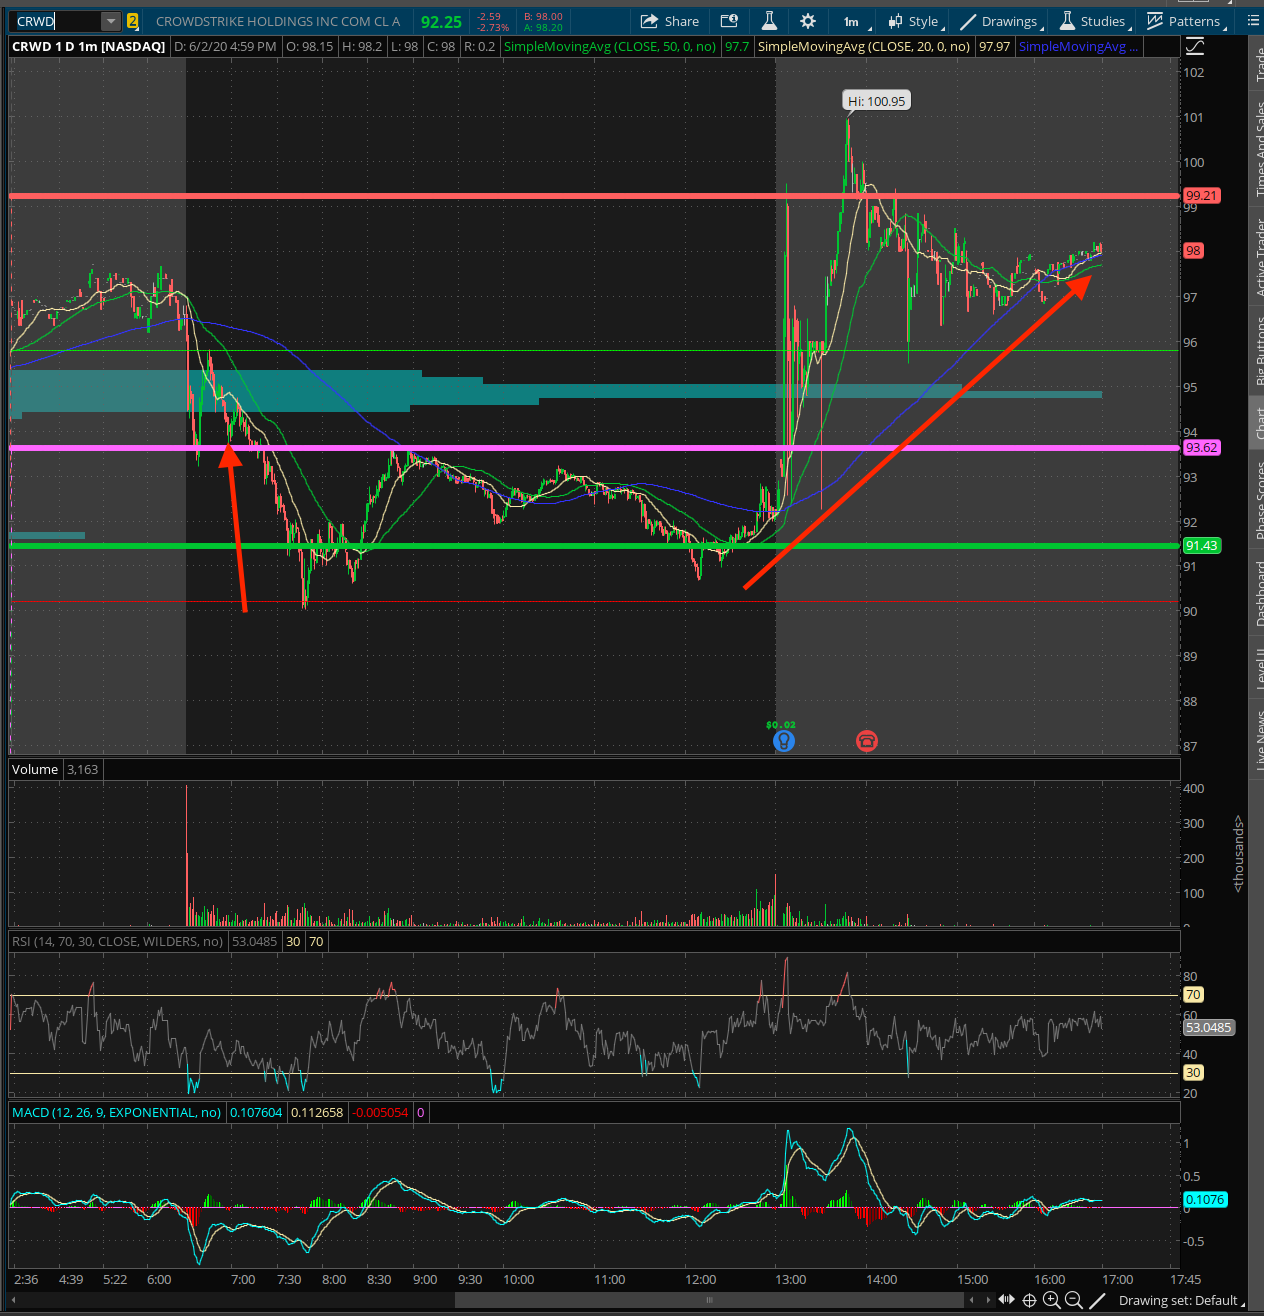Click the RSI 53.0485 value bubble
The width and height of the screenshot is (1264, 1316).
1208,1027
